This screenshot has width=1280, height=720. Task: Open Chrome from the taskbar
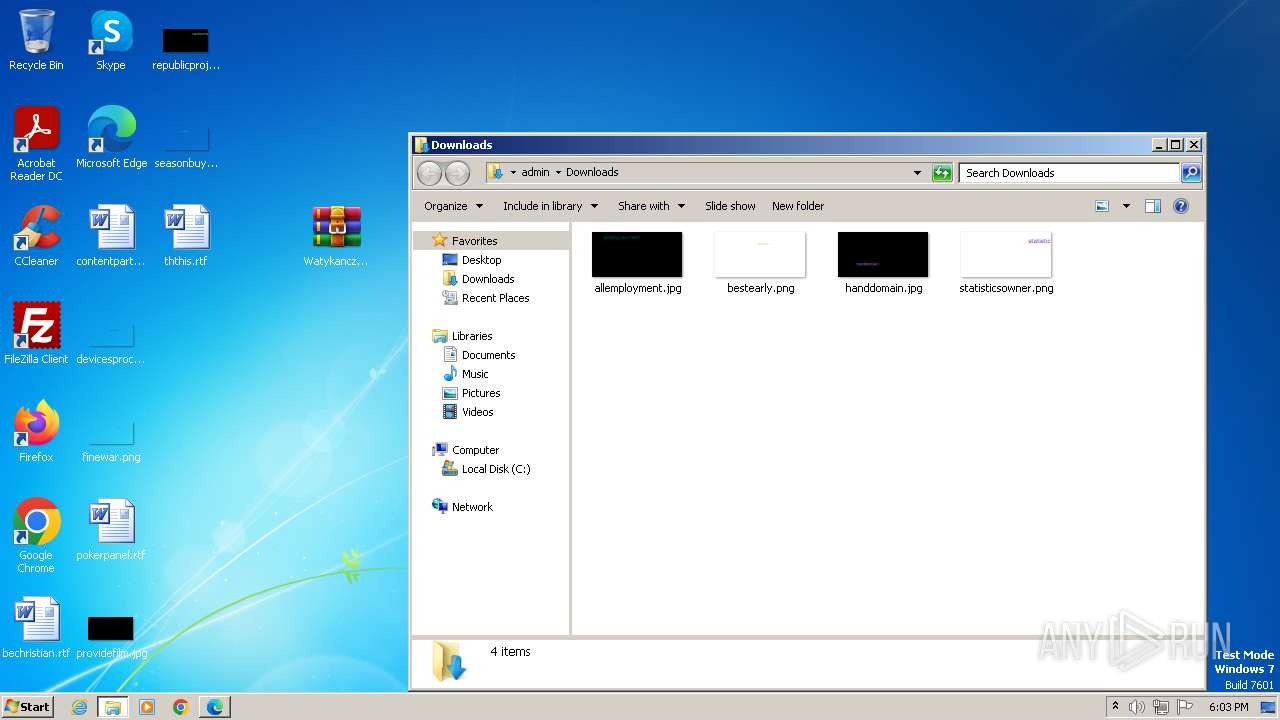[181, 707]
